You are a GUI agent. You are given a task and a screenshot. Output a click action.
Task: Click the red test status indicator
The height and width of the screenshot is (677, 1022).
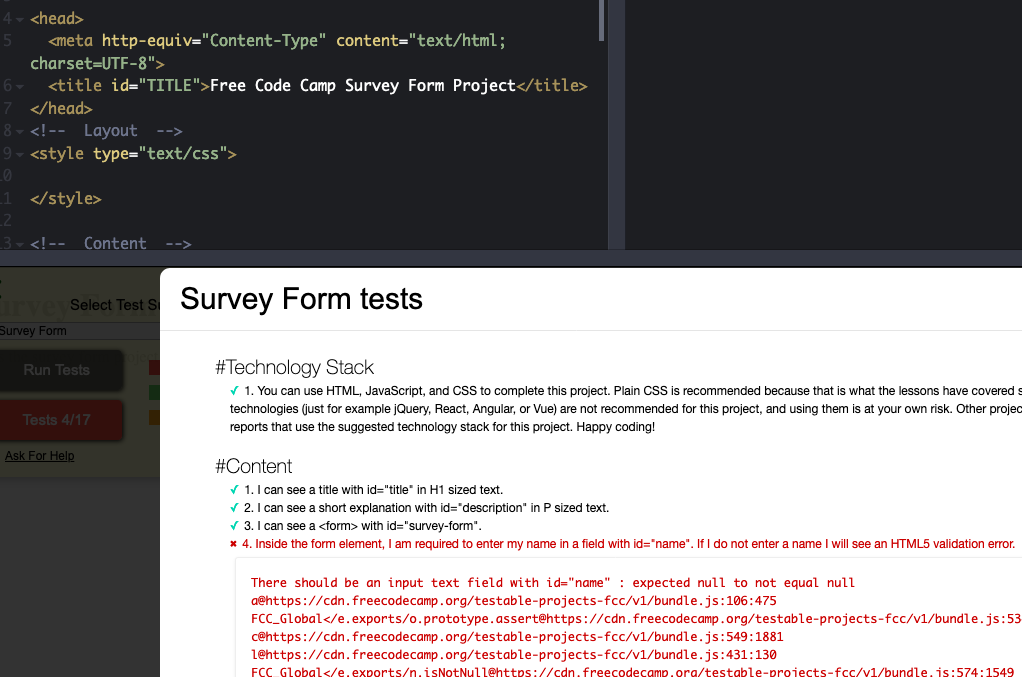(154, 366)
